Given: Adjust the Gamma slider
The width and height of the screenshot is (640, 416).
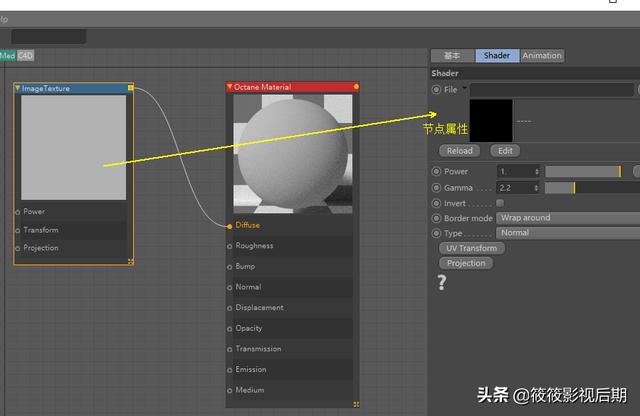Looking at the screenshot, I should coord(593,188).
